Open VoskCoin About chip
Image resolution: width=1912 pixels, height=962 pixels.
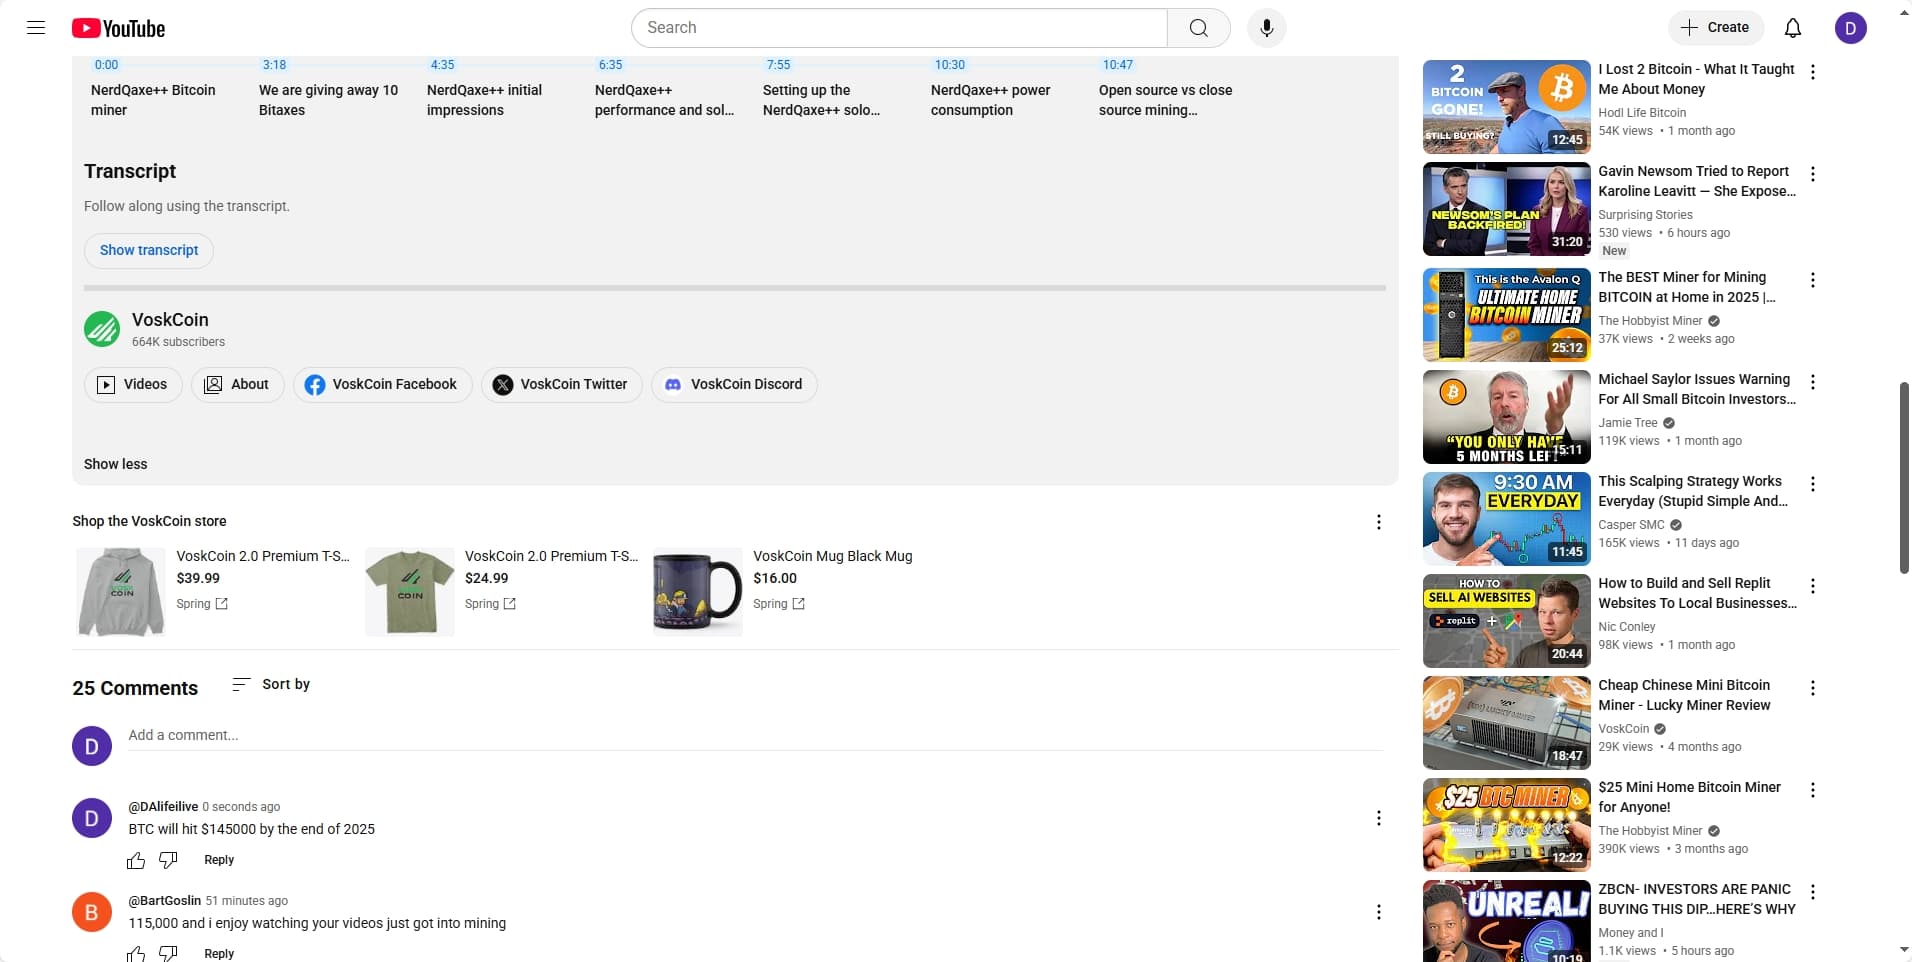pyautogui.click(x=238, y=384)
